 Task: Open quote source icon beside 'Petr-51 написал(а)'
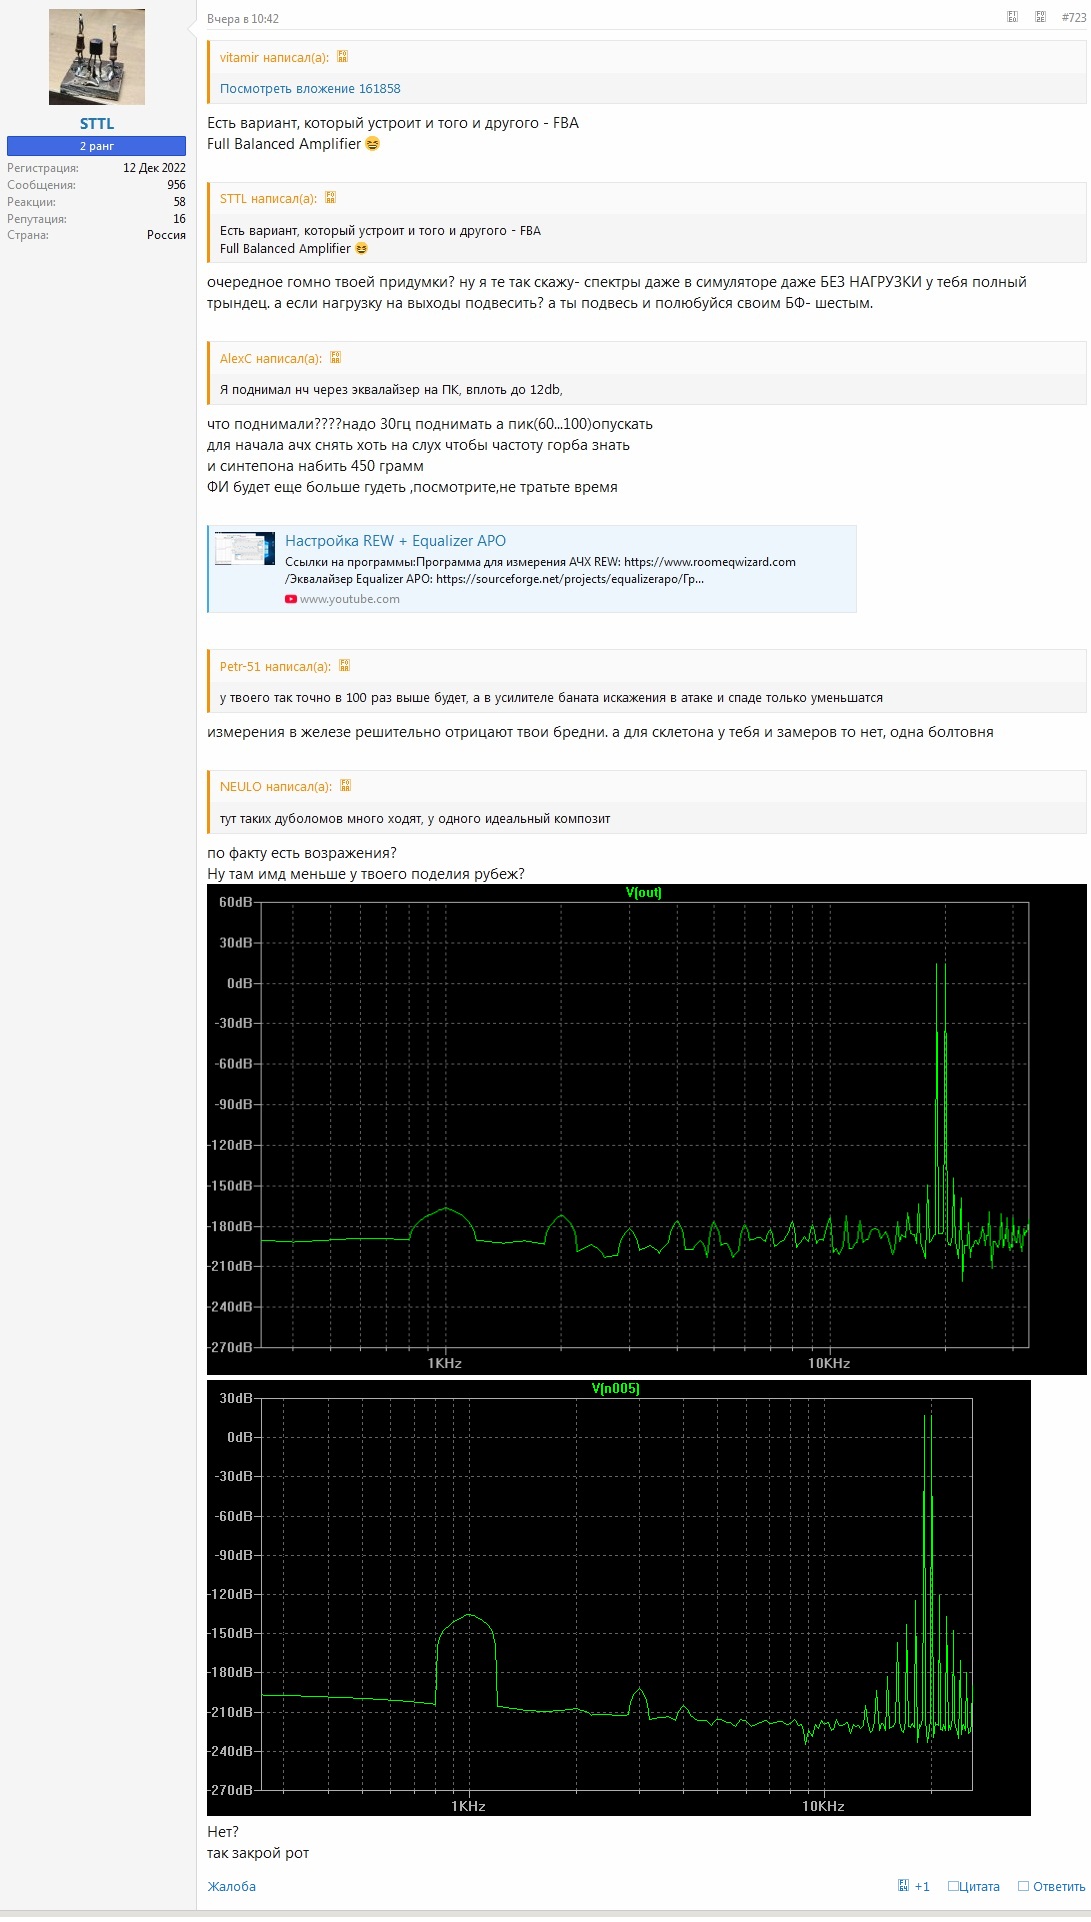pos(344,666)
